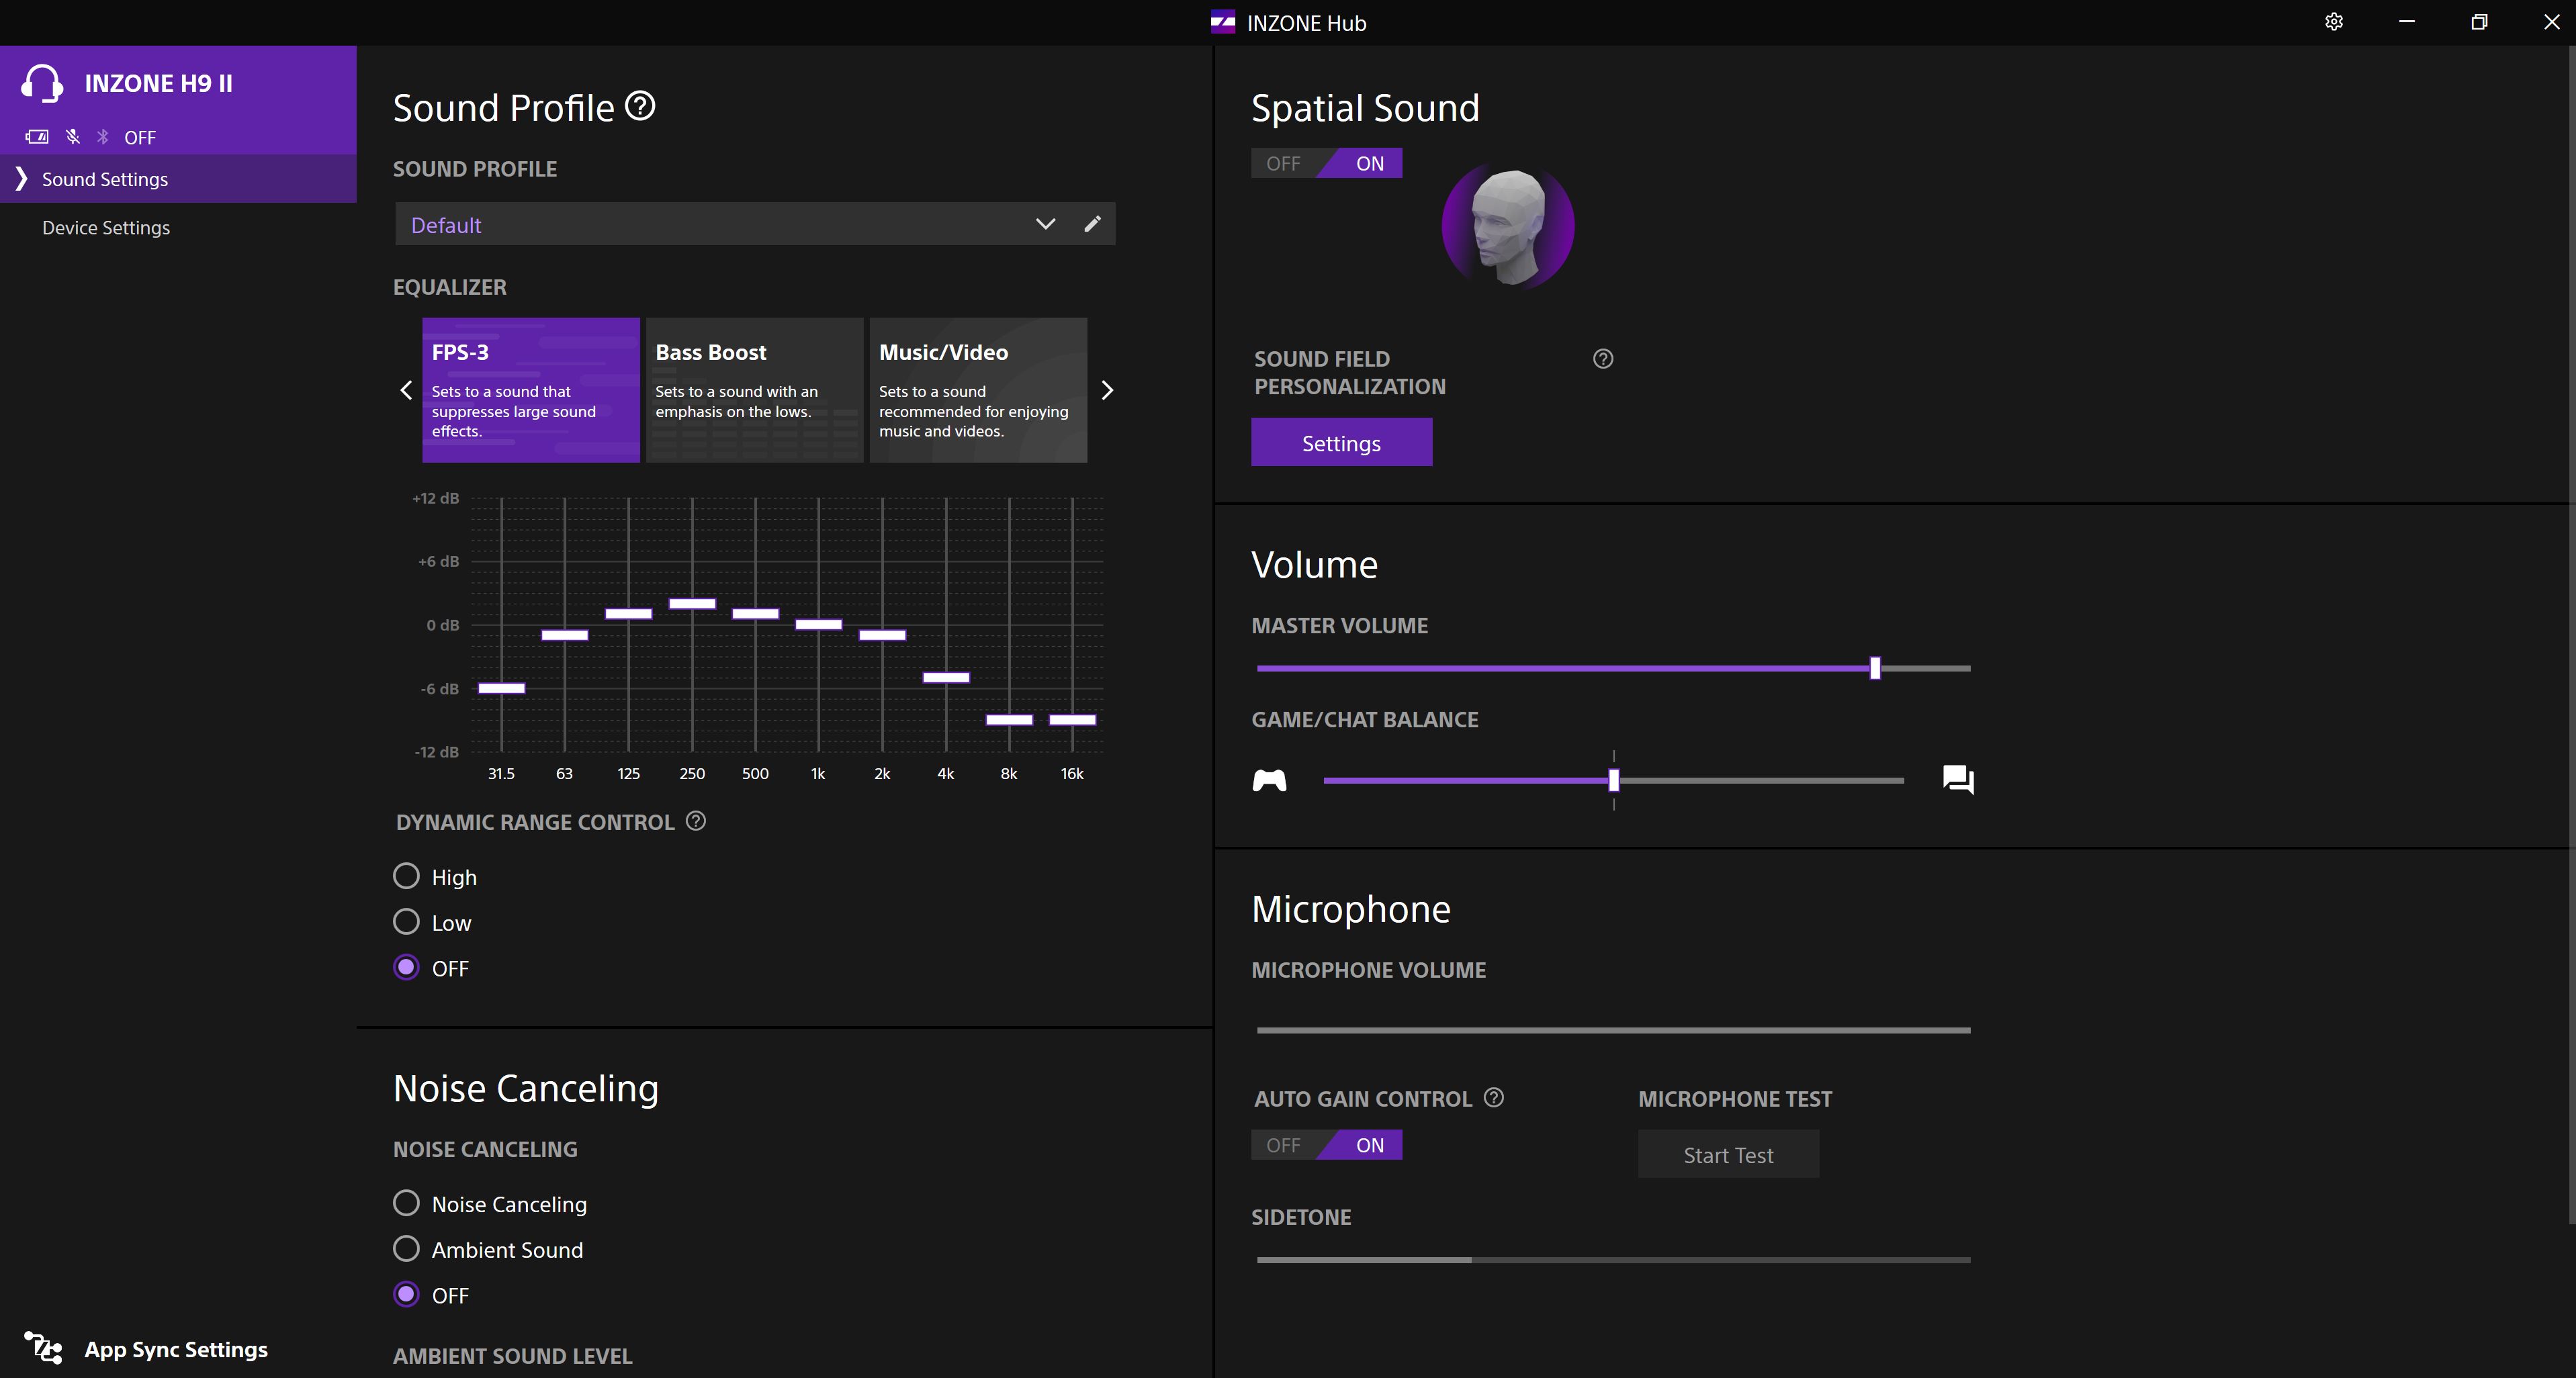Select the Ambient Sound radio option
2576x1378 pixels.
pos(406,1249)
